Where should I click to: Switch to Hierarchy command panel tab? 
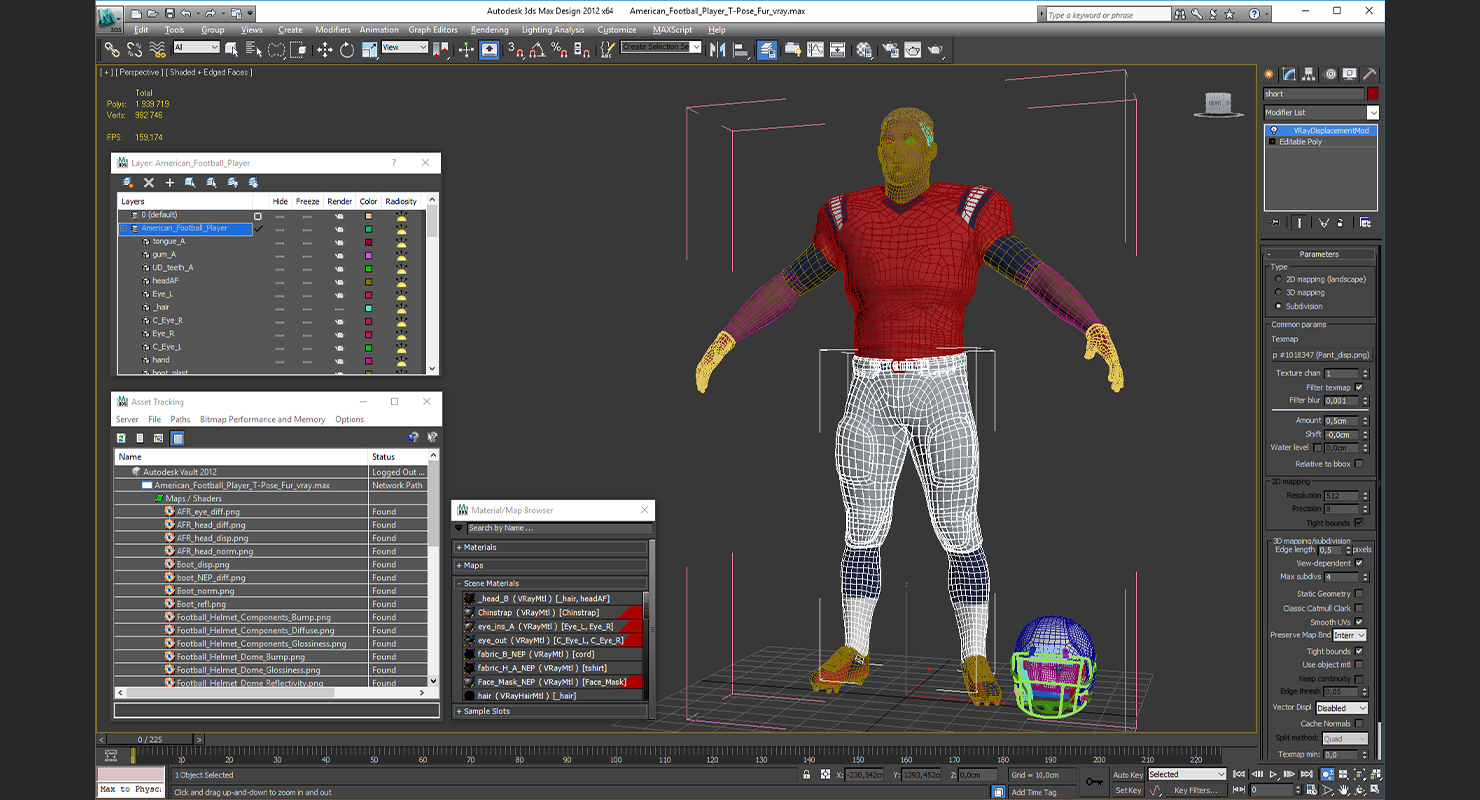[1310, 74]
